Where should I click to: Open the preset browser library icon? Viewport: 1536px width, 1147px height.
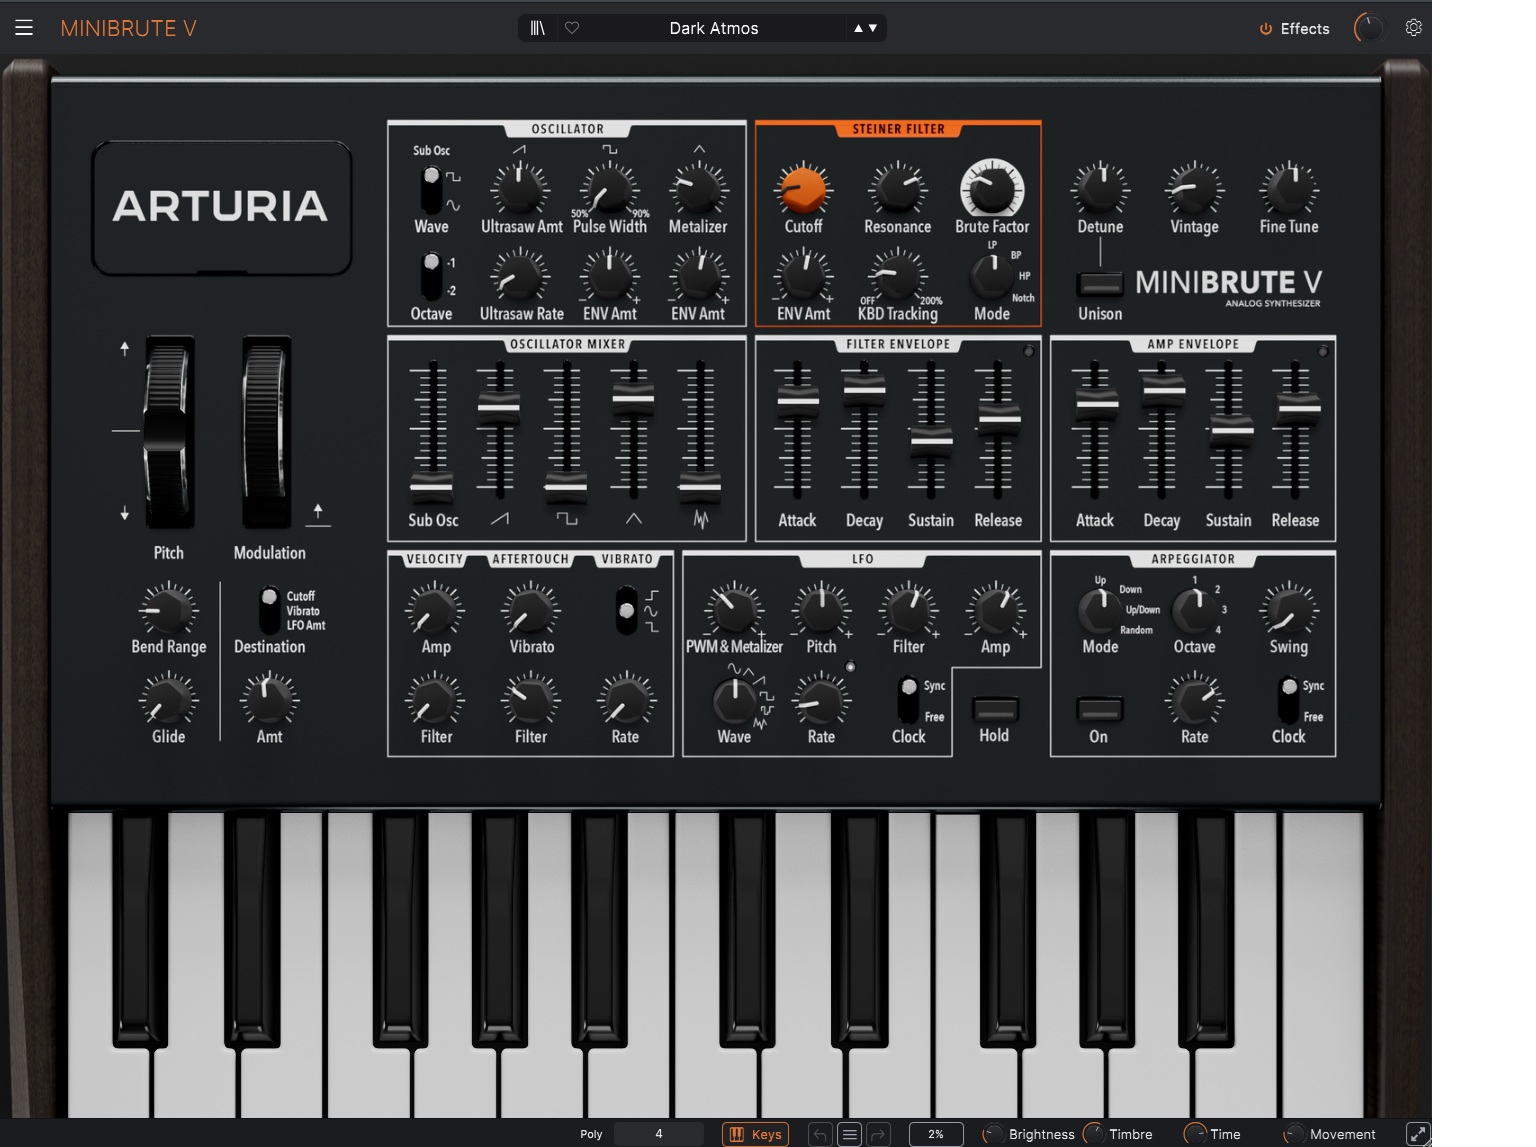pos(537,28)
